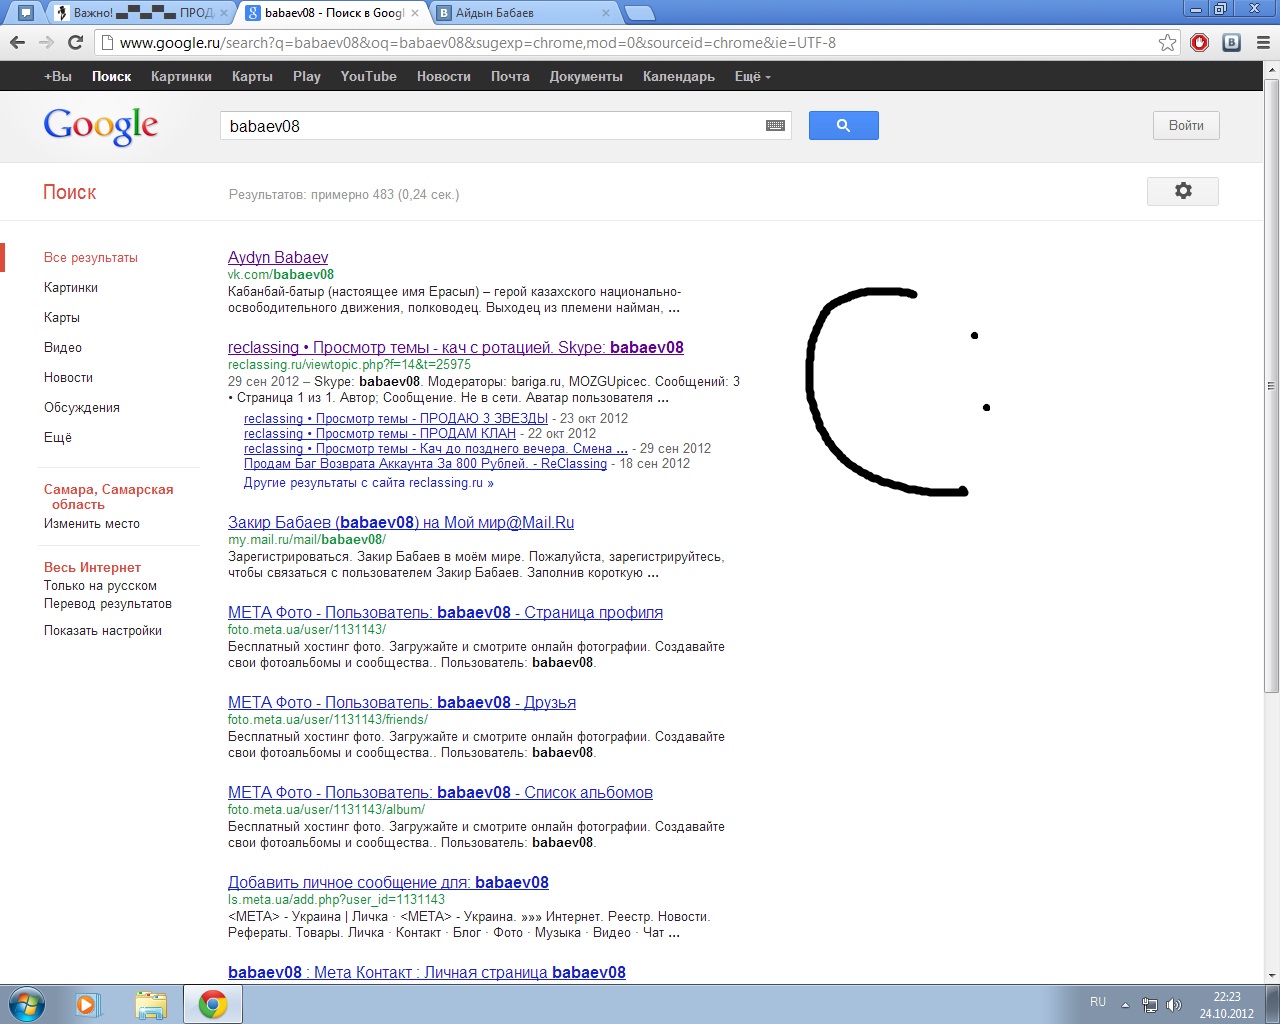1280x1024 pixels.
Task: Open the Chrome menu icon
Action: pos(1262,42)
